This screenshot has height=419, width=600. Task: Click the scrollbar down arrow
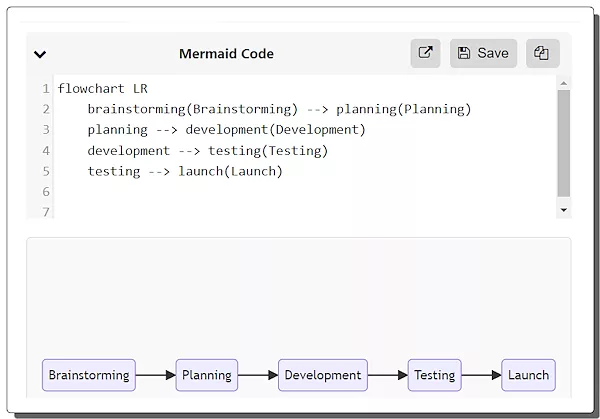[563, 209]
